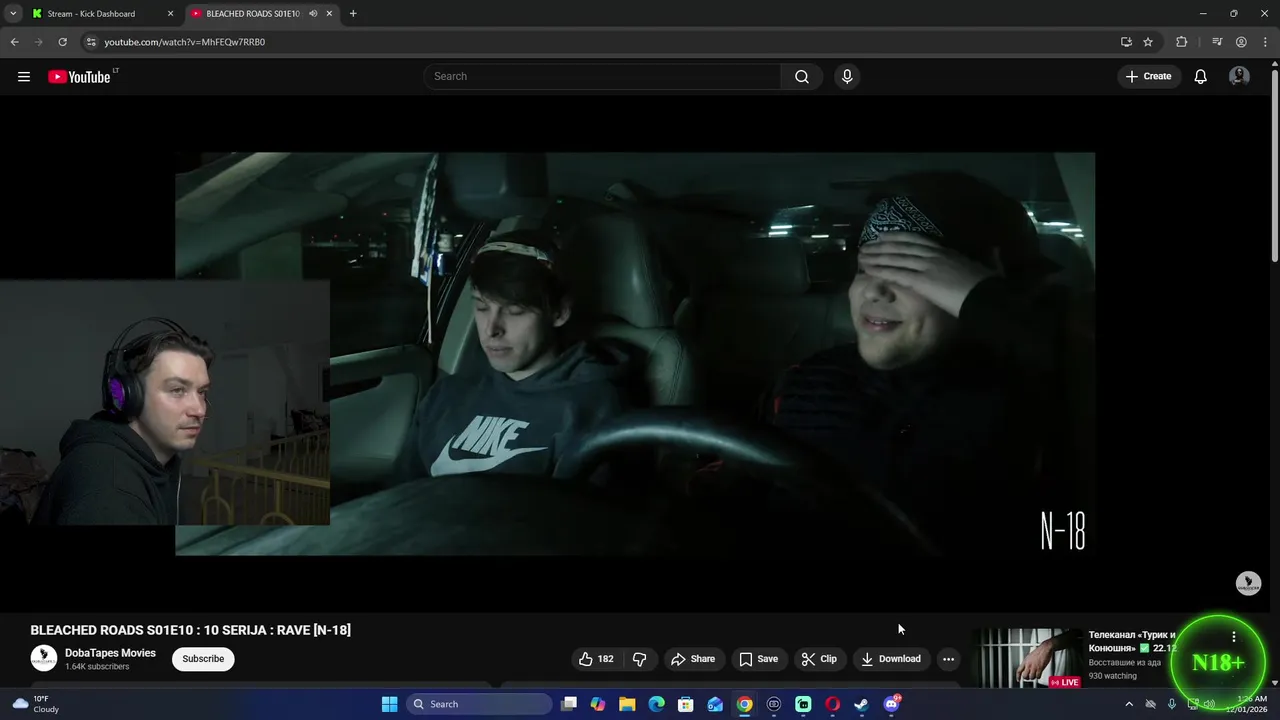Select the BLEACHED ROADS S01E10 tab
Screen dimensions: 1280x720
pyautogui.click(x=252, y=14)
